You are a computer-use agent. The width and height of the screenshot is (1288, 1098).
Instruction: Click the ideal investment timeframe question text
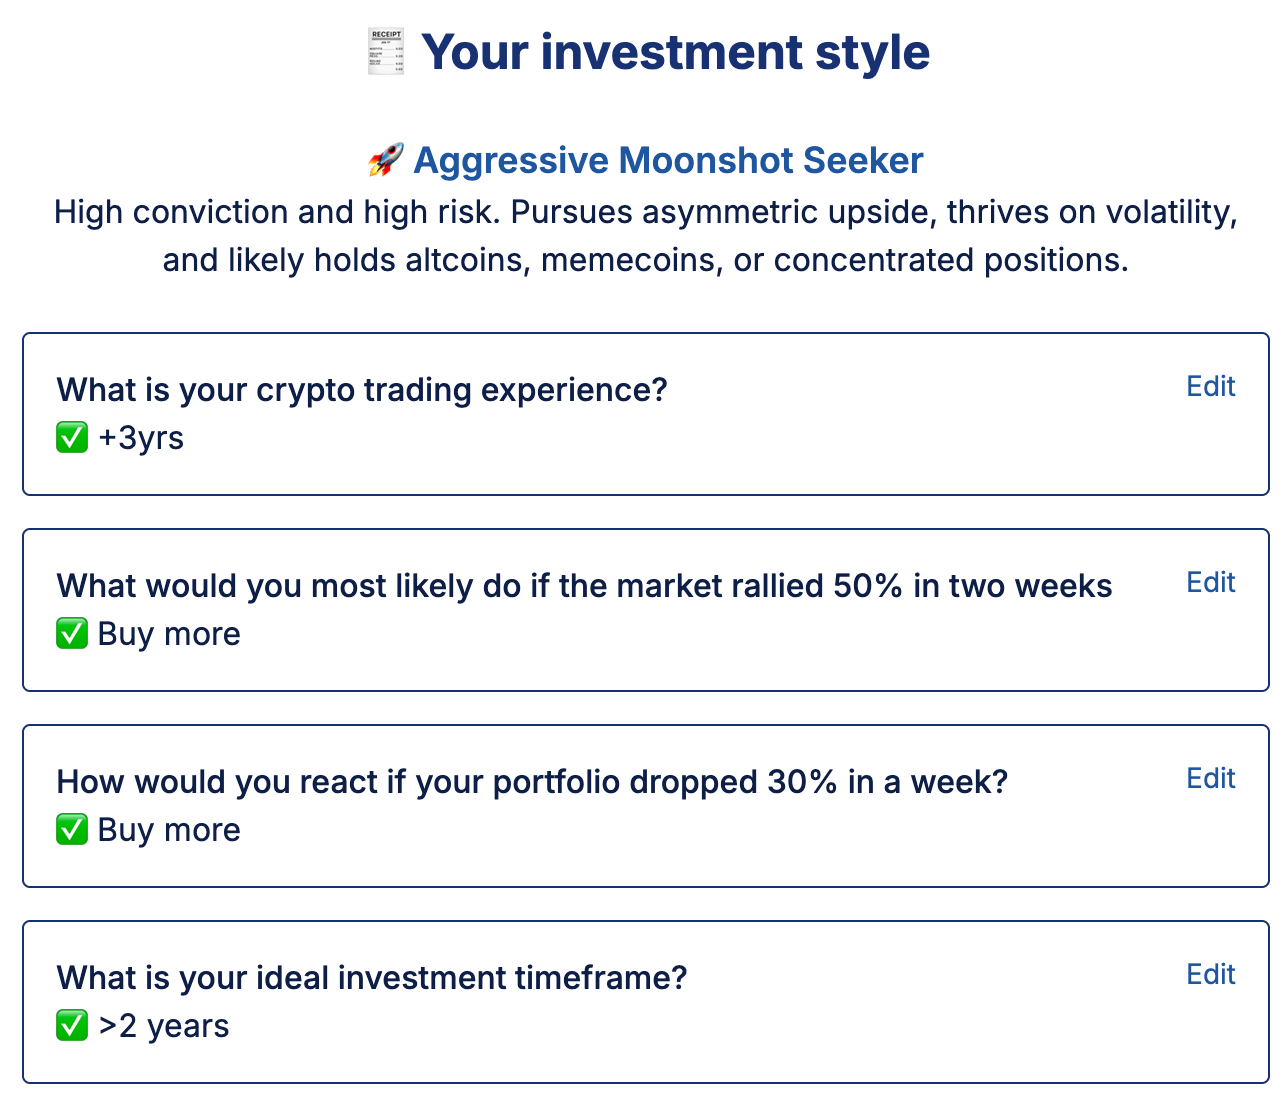tap(372, 978)
